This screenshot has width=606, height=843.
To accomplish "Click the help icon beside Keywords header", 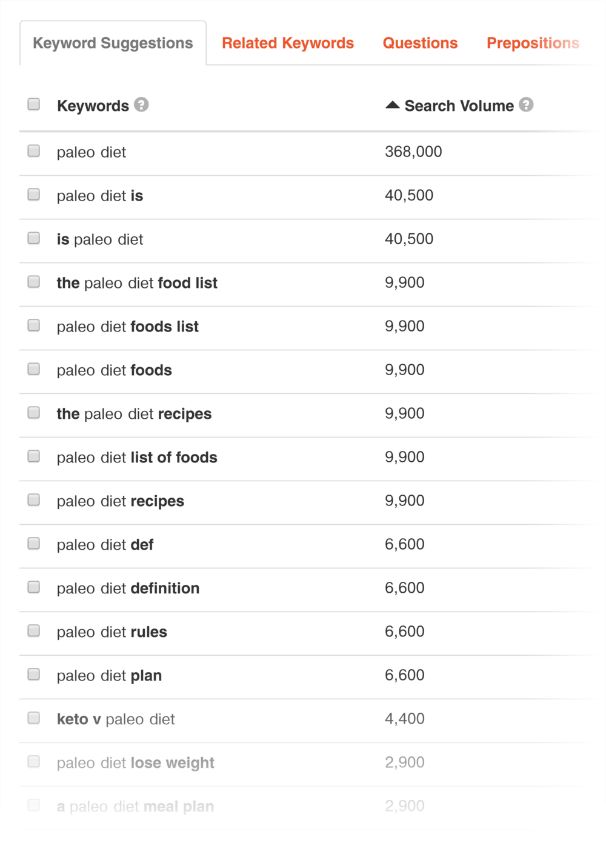I will click(142, 105).
